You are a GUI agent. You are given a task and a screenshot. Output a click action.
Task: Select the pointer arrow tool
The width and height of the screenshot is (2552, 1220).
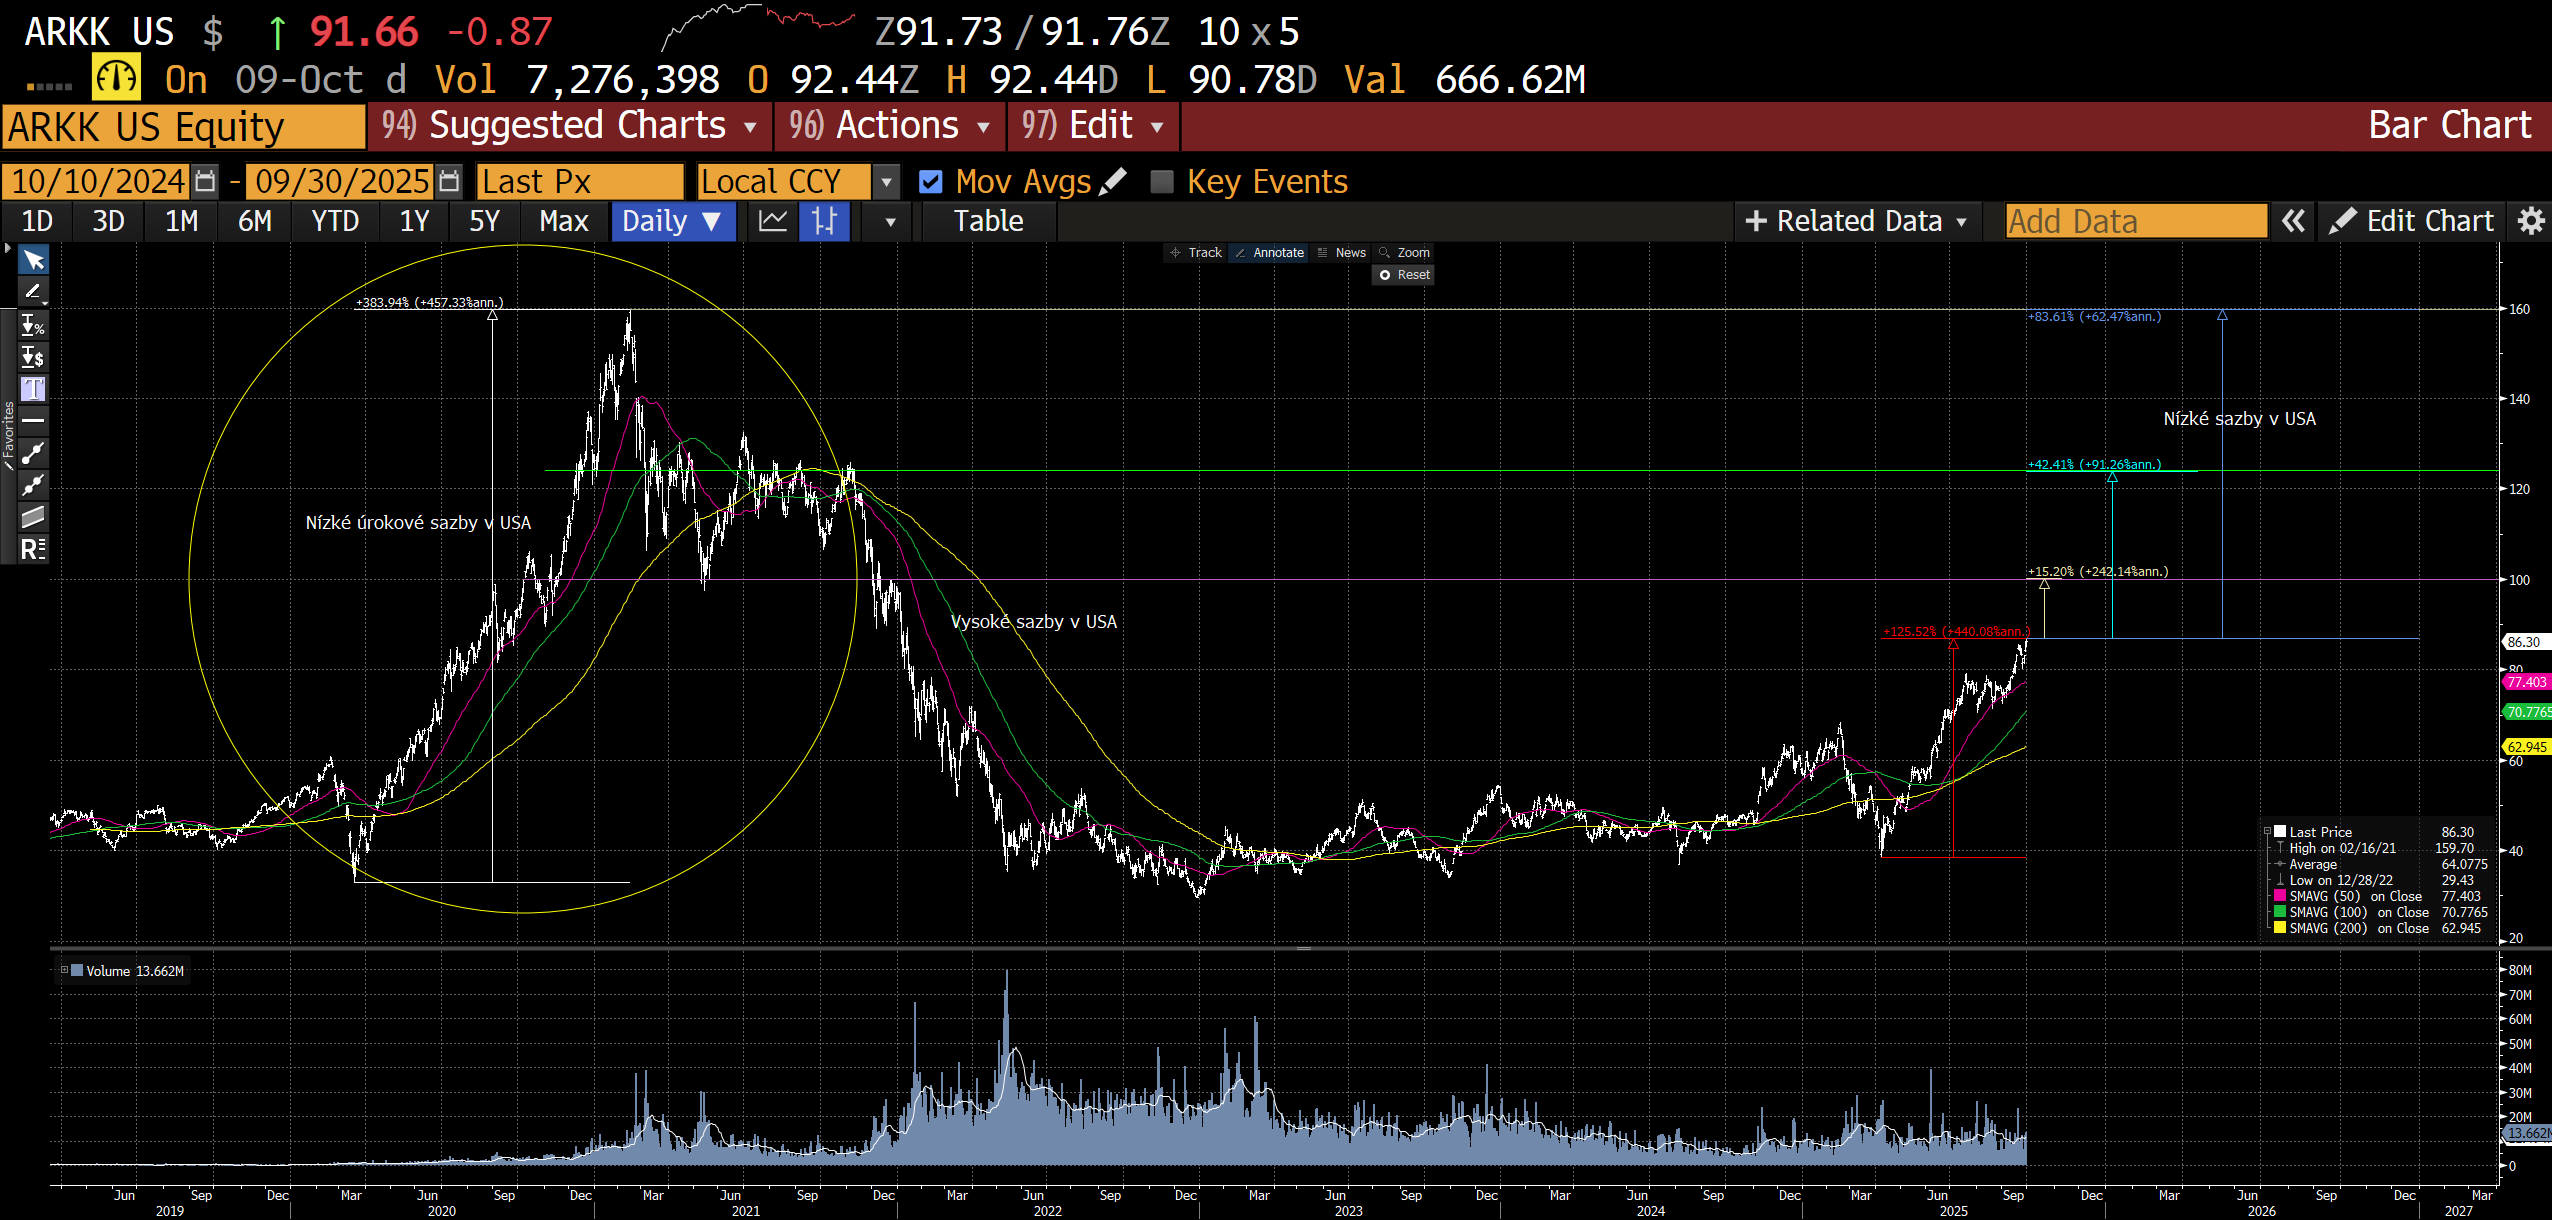33,261
